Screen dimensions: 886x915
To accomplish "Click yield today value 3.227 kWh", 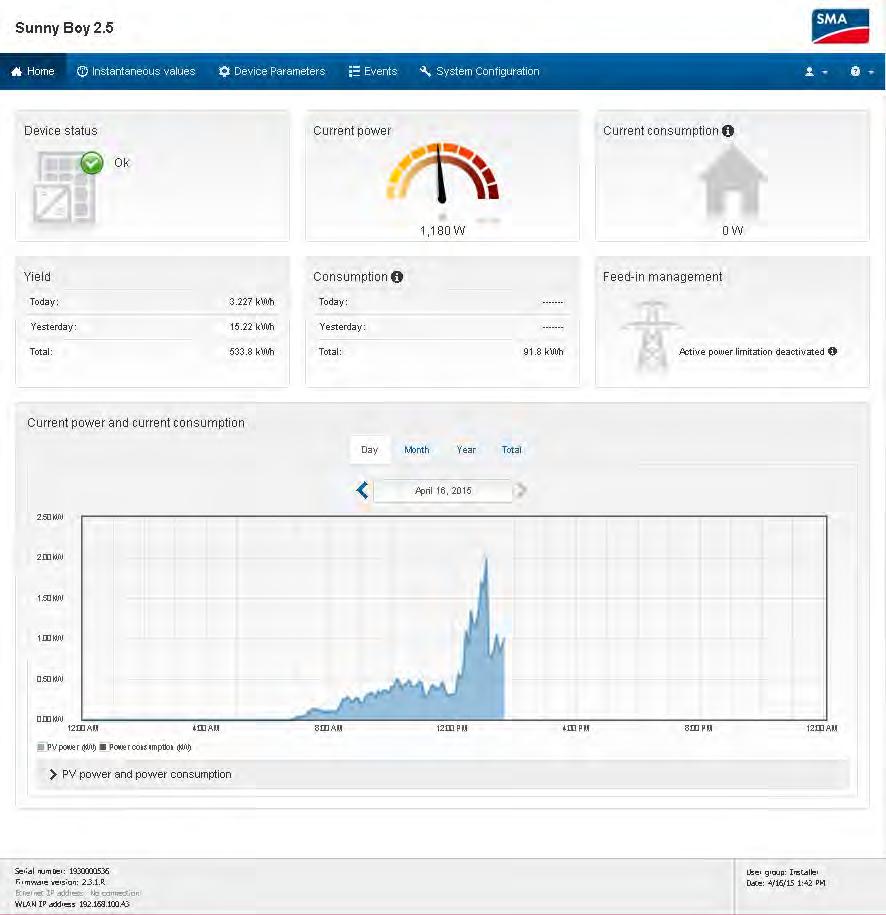I will click(252, 302).
